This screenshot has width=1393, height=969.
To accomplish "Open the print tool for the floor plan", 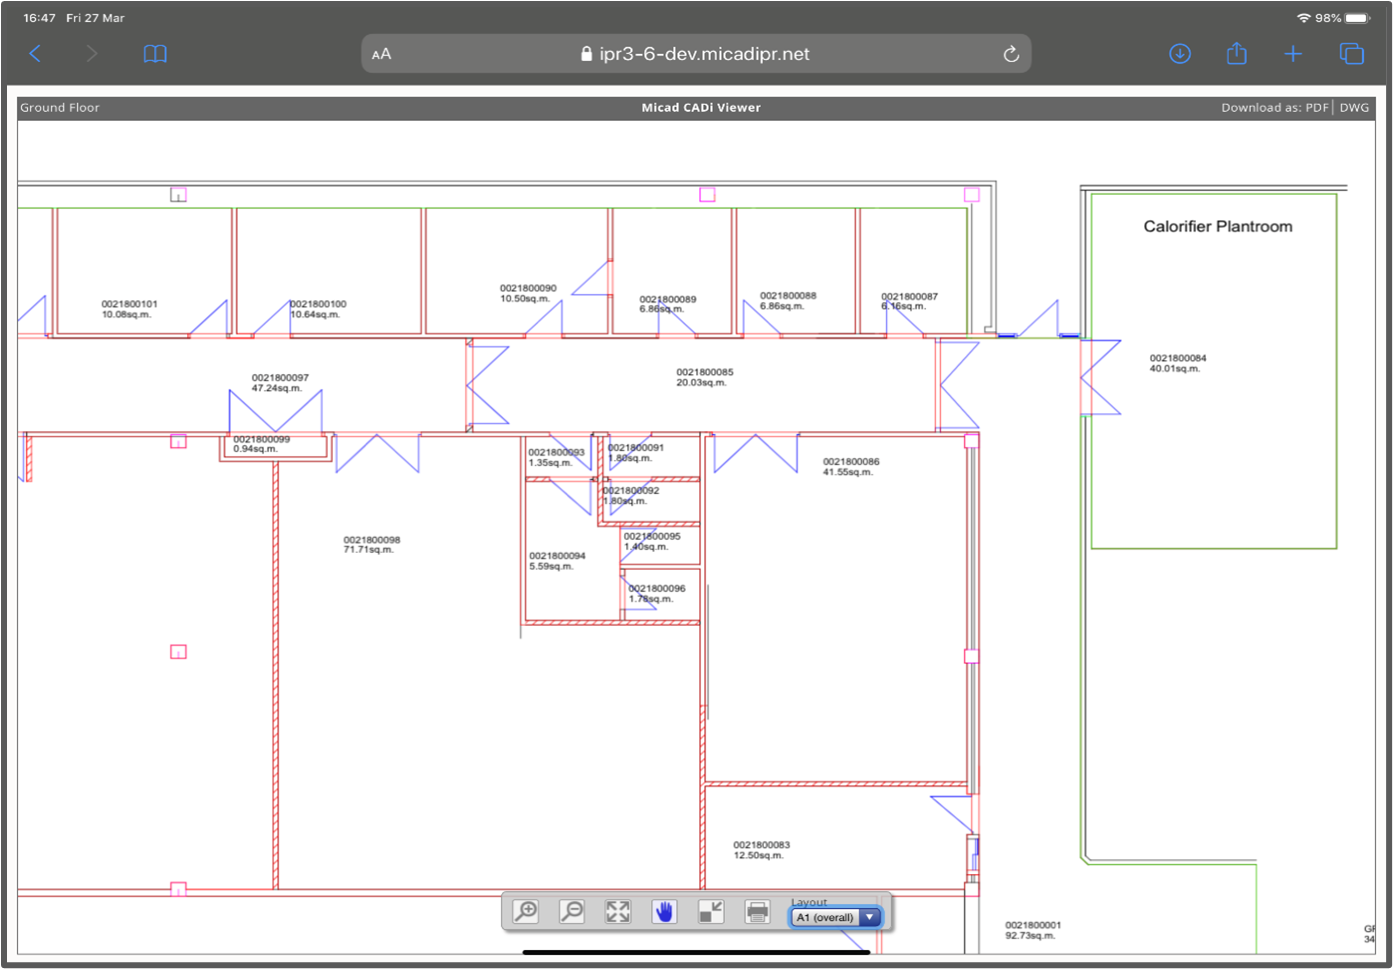I will point(756,911).
